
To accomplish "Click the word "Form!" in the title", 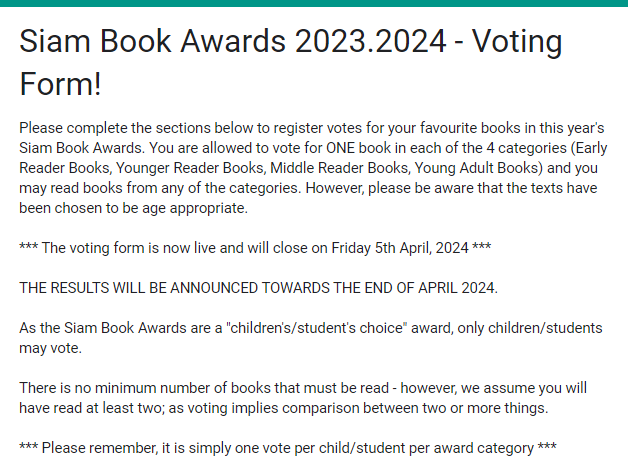I will coord(60,84).
